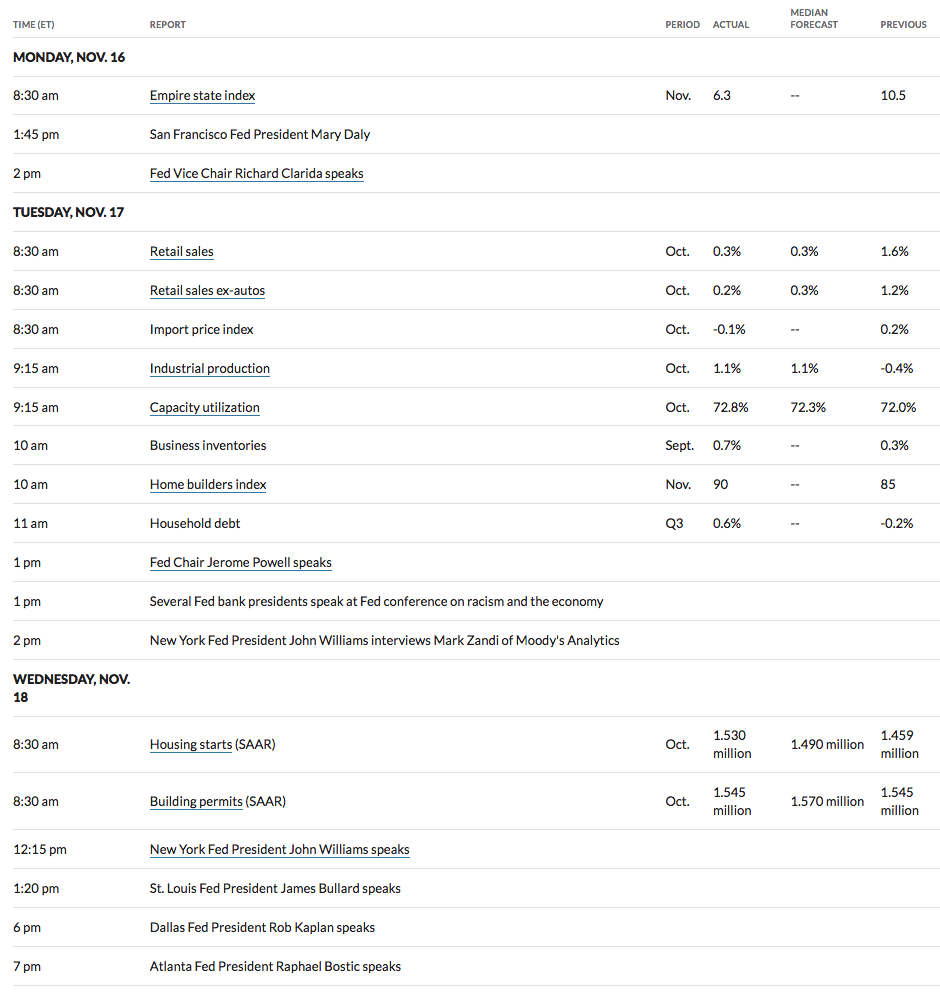Image resolution: width=940 pixels, height=992 pixels.
Task: Click the Import price index row text
Action: tap(201, 330)
